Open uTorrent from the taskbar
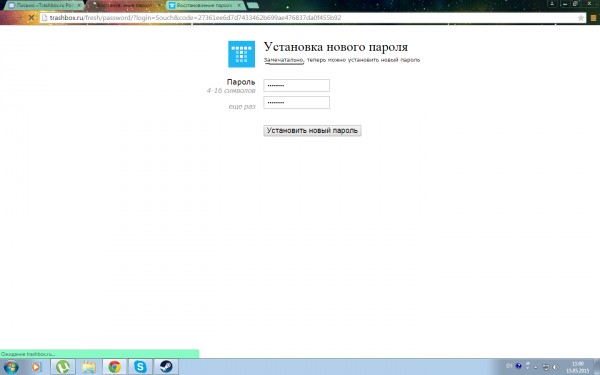This screenshot has height=375, width=600. [x=63, y=367]
